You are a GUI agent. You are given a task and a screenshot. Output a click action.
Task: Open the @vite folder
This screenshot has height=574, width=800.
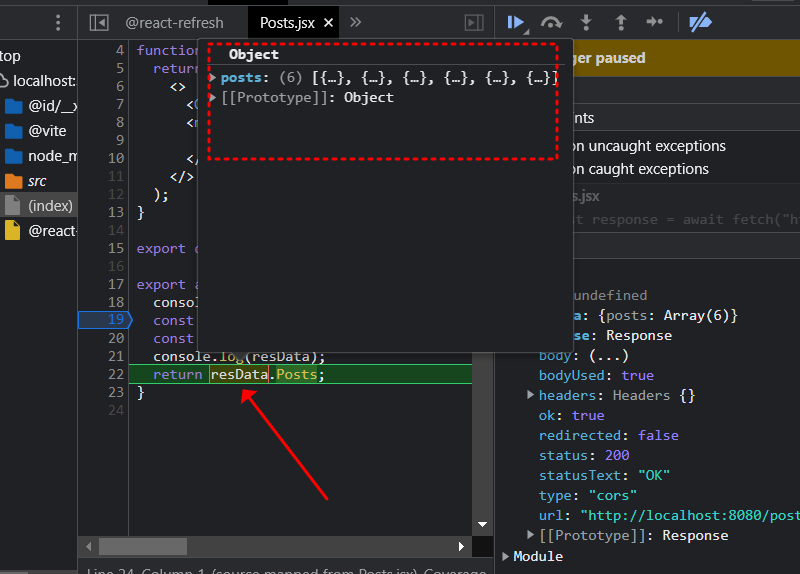pos(38,131)
